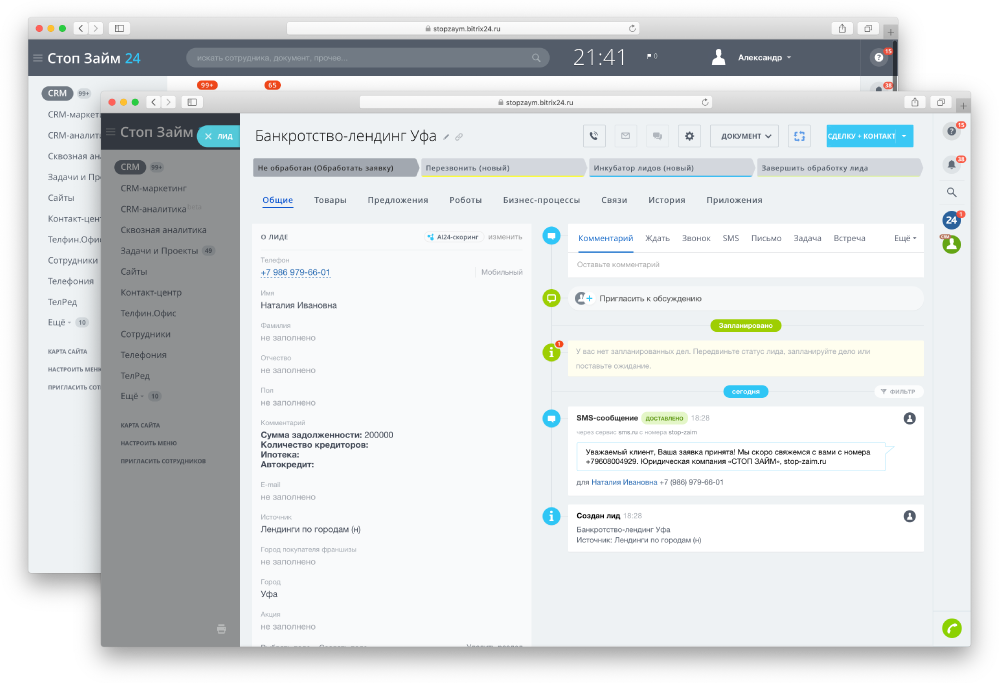1000x683 pixels.
Task: Expand the Ещё dropdown in timeline tabs
Action: pyautogui.click(x=905, y=238)
